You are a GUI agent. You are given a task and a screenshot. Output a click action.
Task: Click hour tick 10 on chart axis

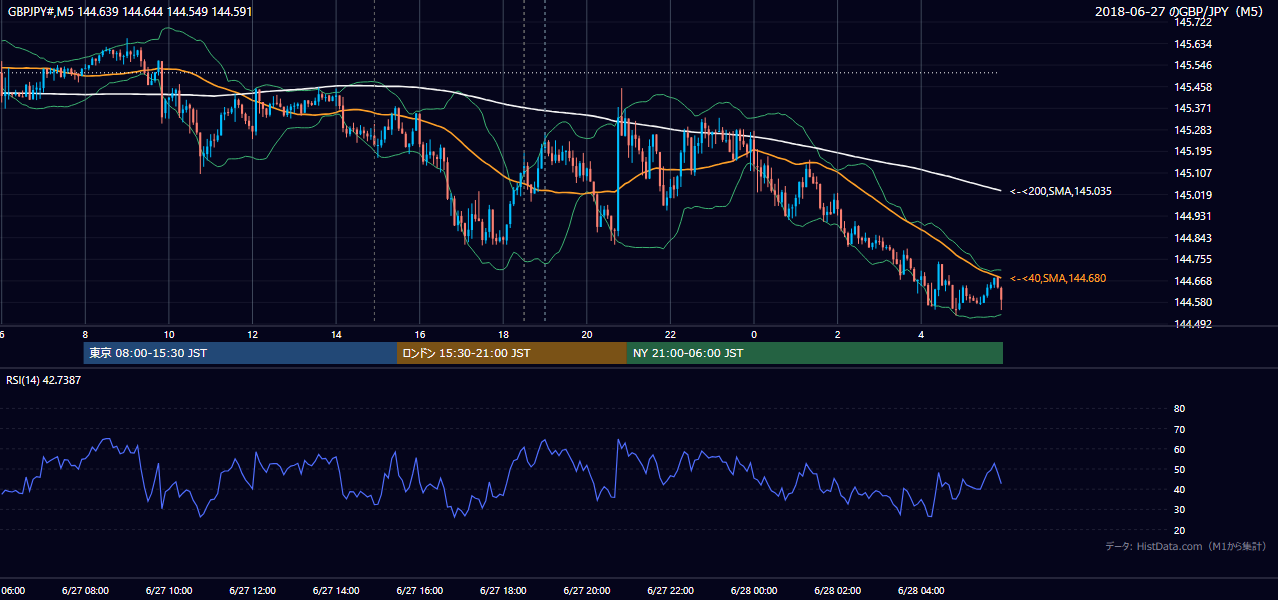click(169, 334)
